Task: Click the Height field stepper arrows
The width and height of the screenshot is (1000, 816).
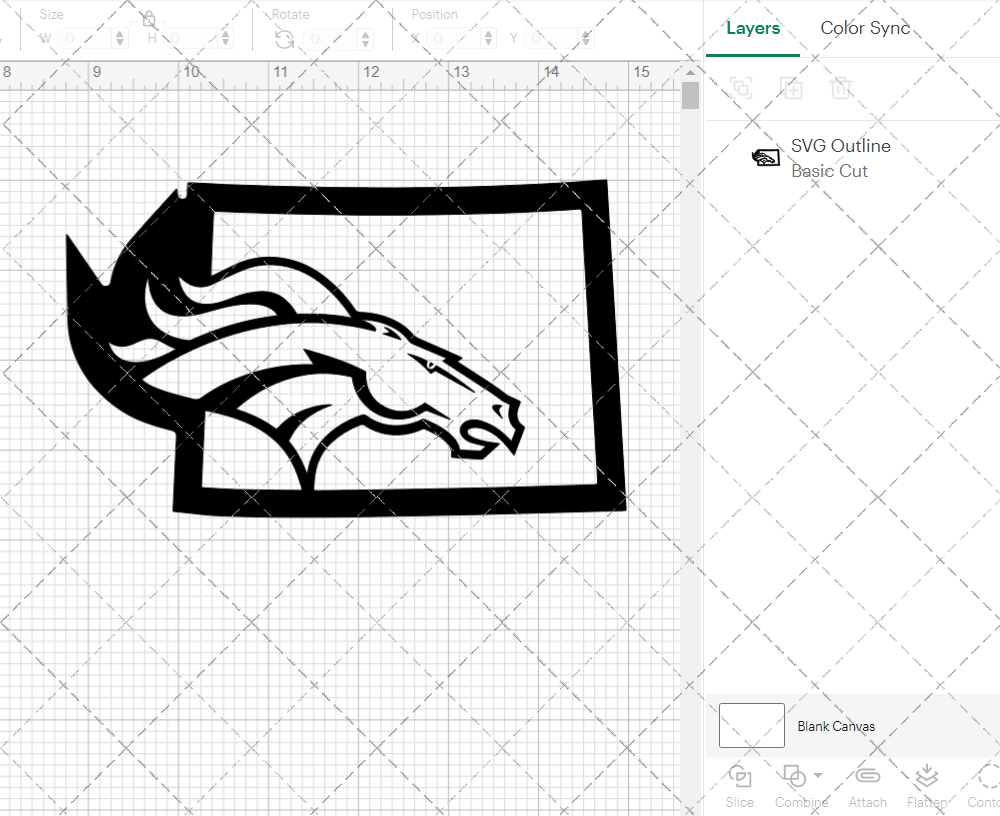Action: coord(225,38)
